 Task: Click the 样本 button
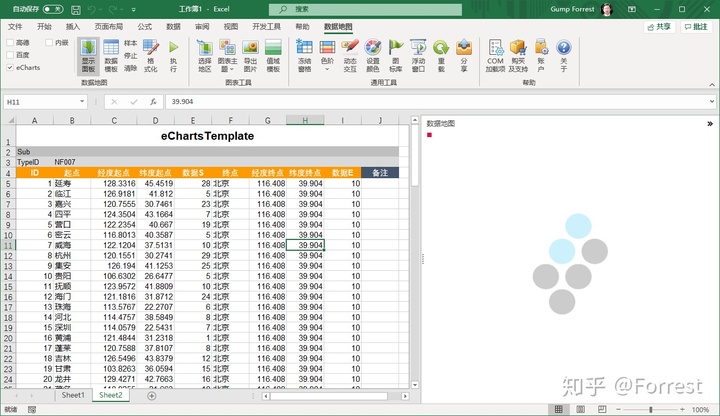130,43
